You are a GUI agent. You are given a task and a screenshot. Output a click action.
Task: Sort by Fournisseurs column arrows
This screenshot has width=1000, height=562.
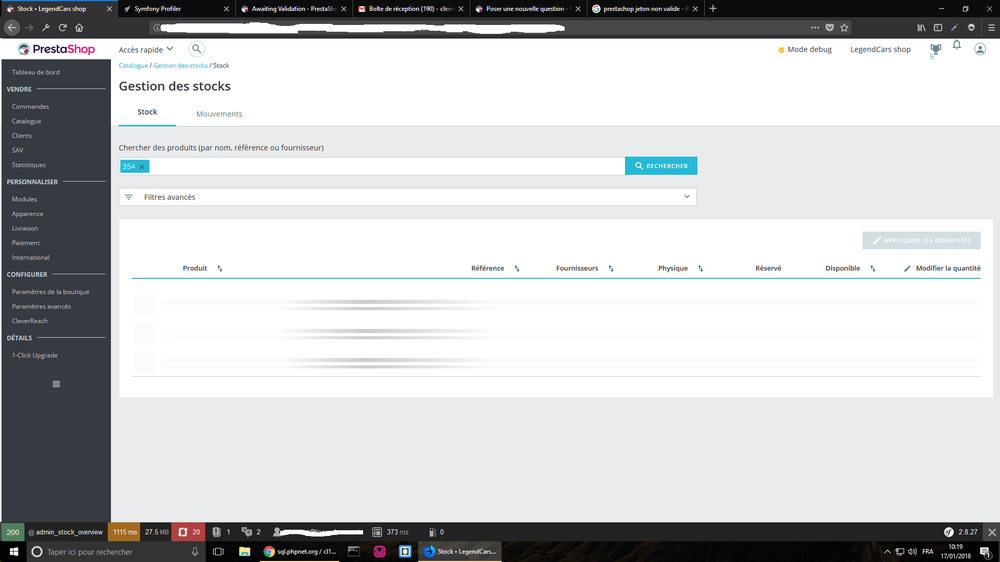611,269
